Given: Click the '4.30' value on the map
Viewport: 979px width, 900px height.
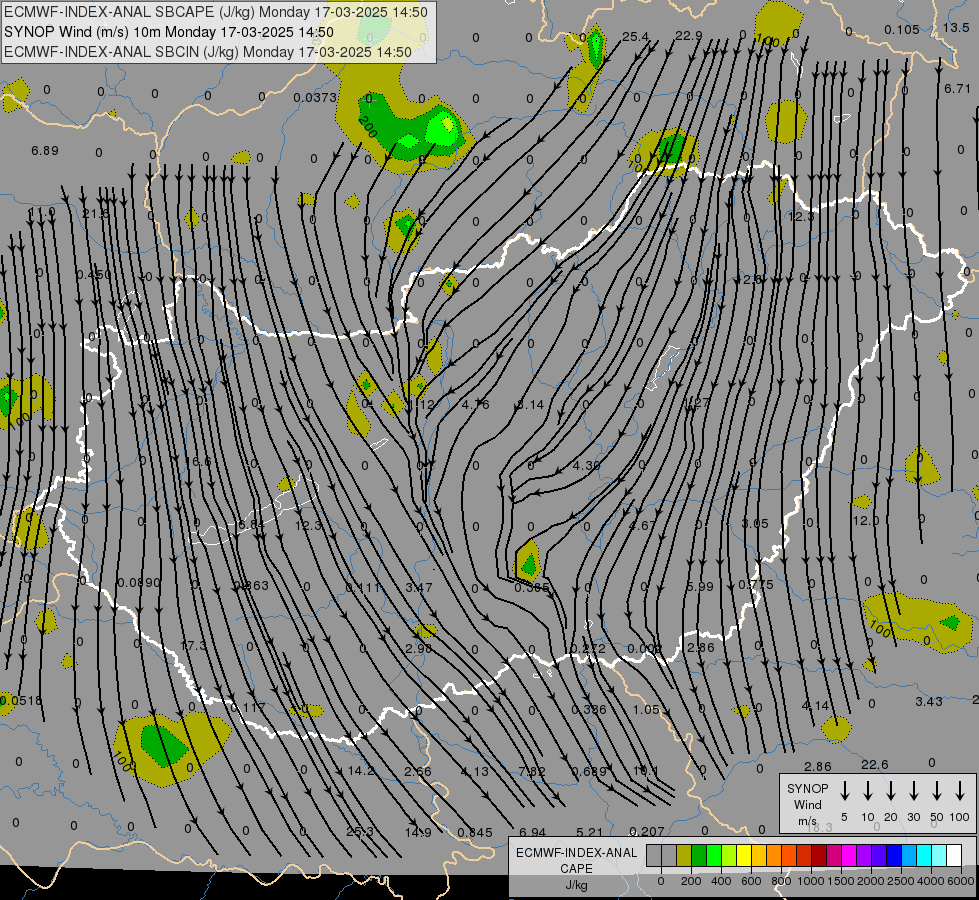Looking at the screenshot, I should point(586,465).
